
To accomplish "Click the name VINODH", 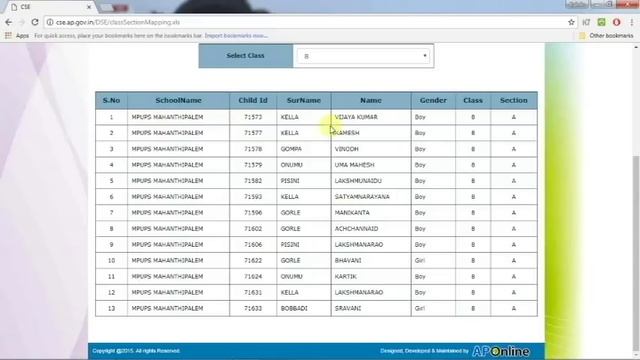I will point(347,149).
